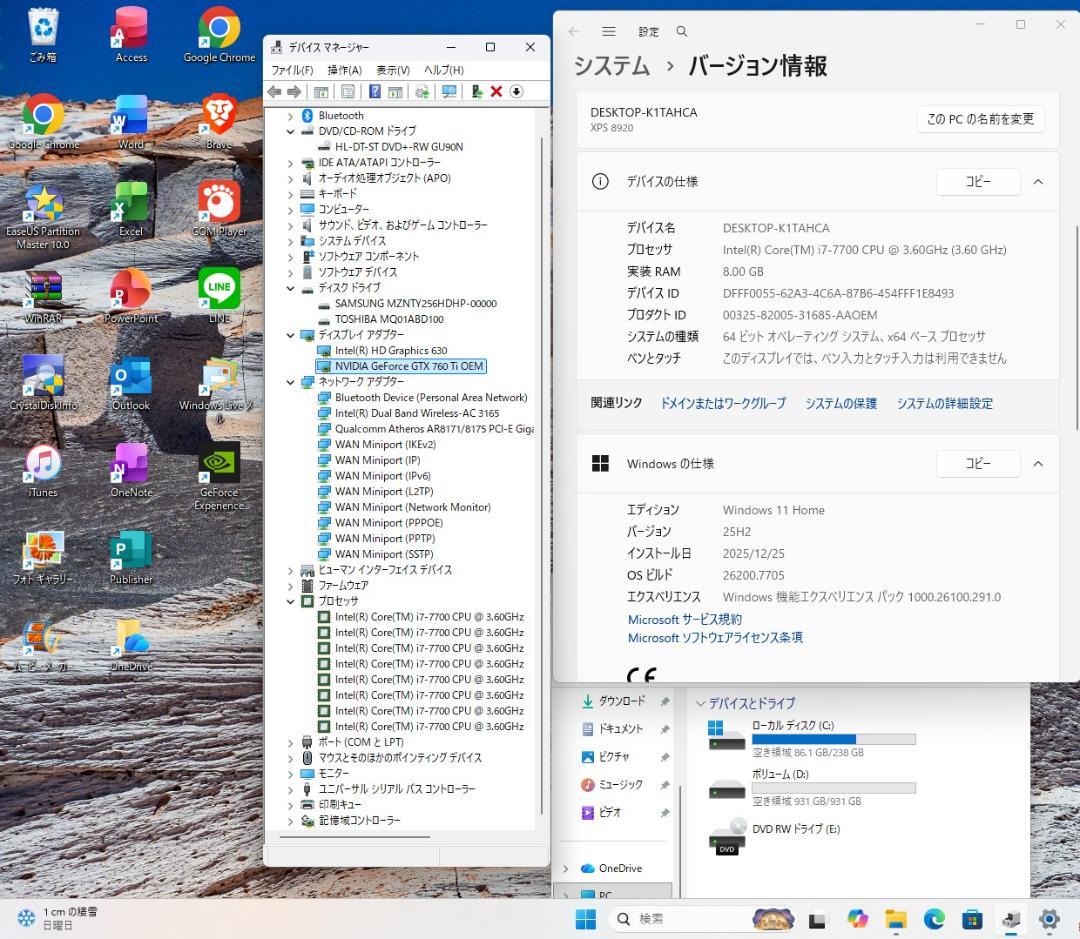Open the システムの詳細設定 link
This screenshot has height=939, width=1080.
(x=944, y=404)
